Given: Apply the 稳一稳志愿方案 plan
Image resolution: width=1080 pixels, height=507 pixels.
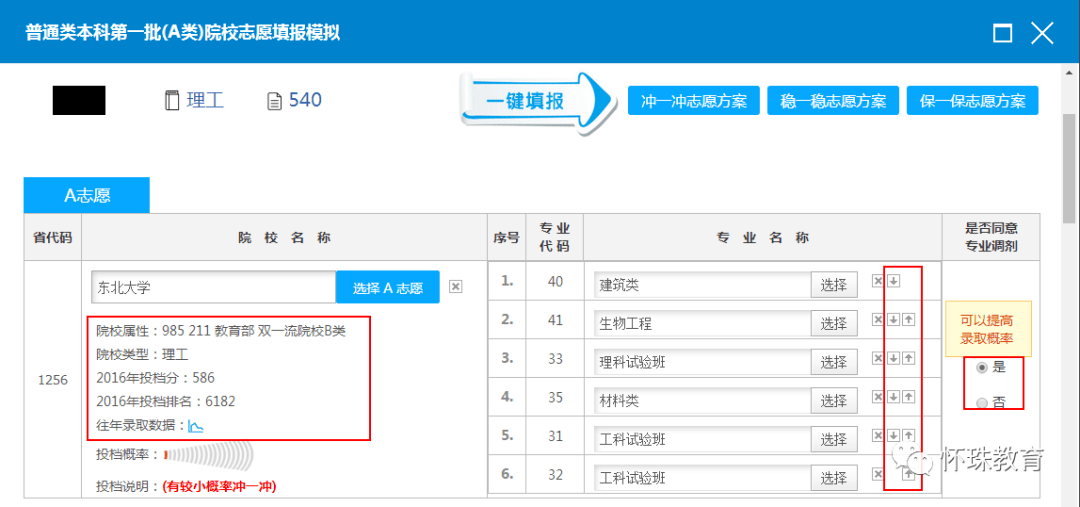Looking at the screenshot, I should click(833, 101).
